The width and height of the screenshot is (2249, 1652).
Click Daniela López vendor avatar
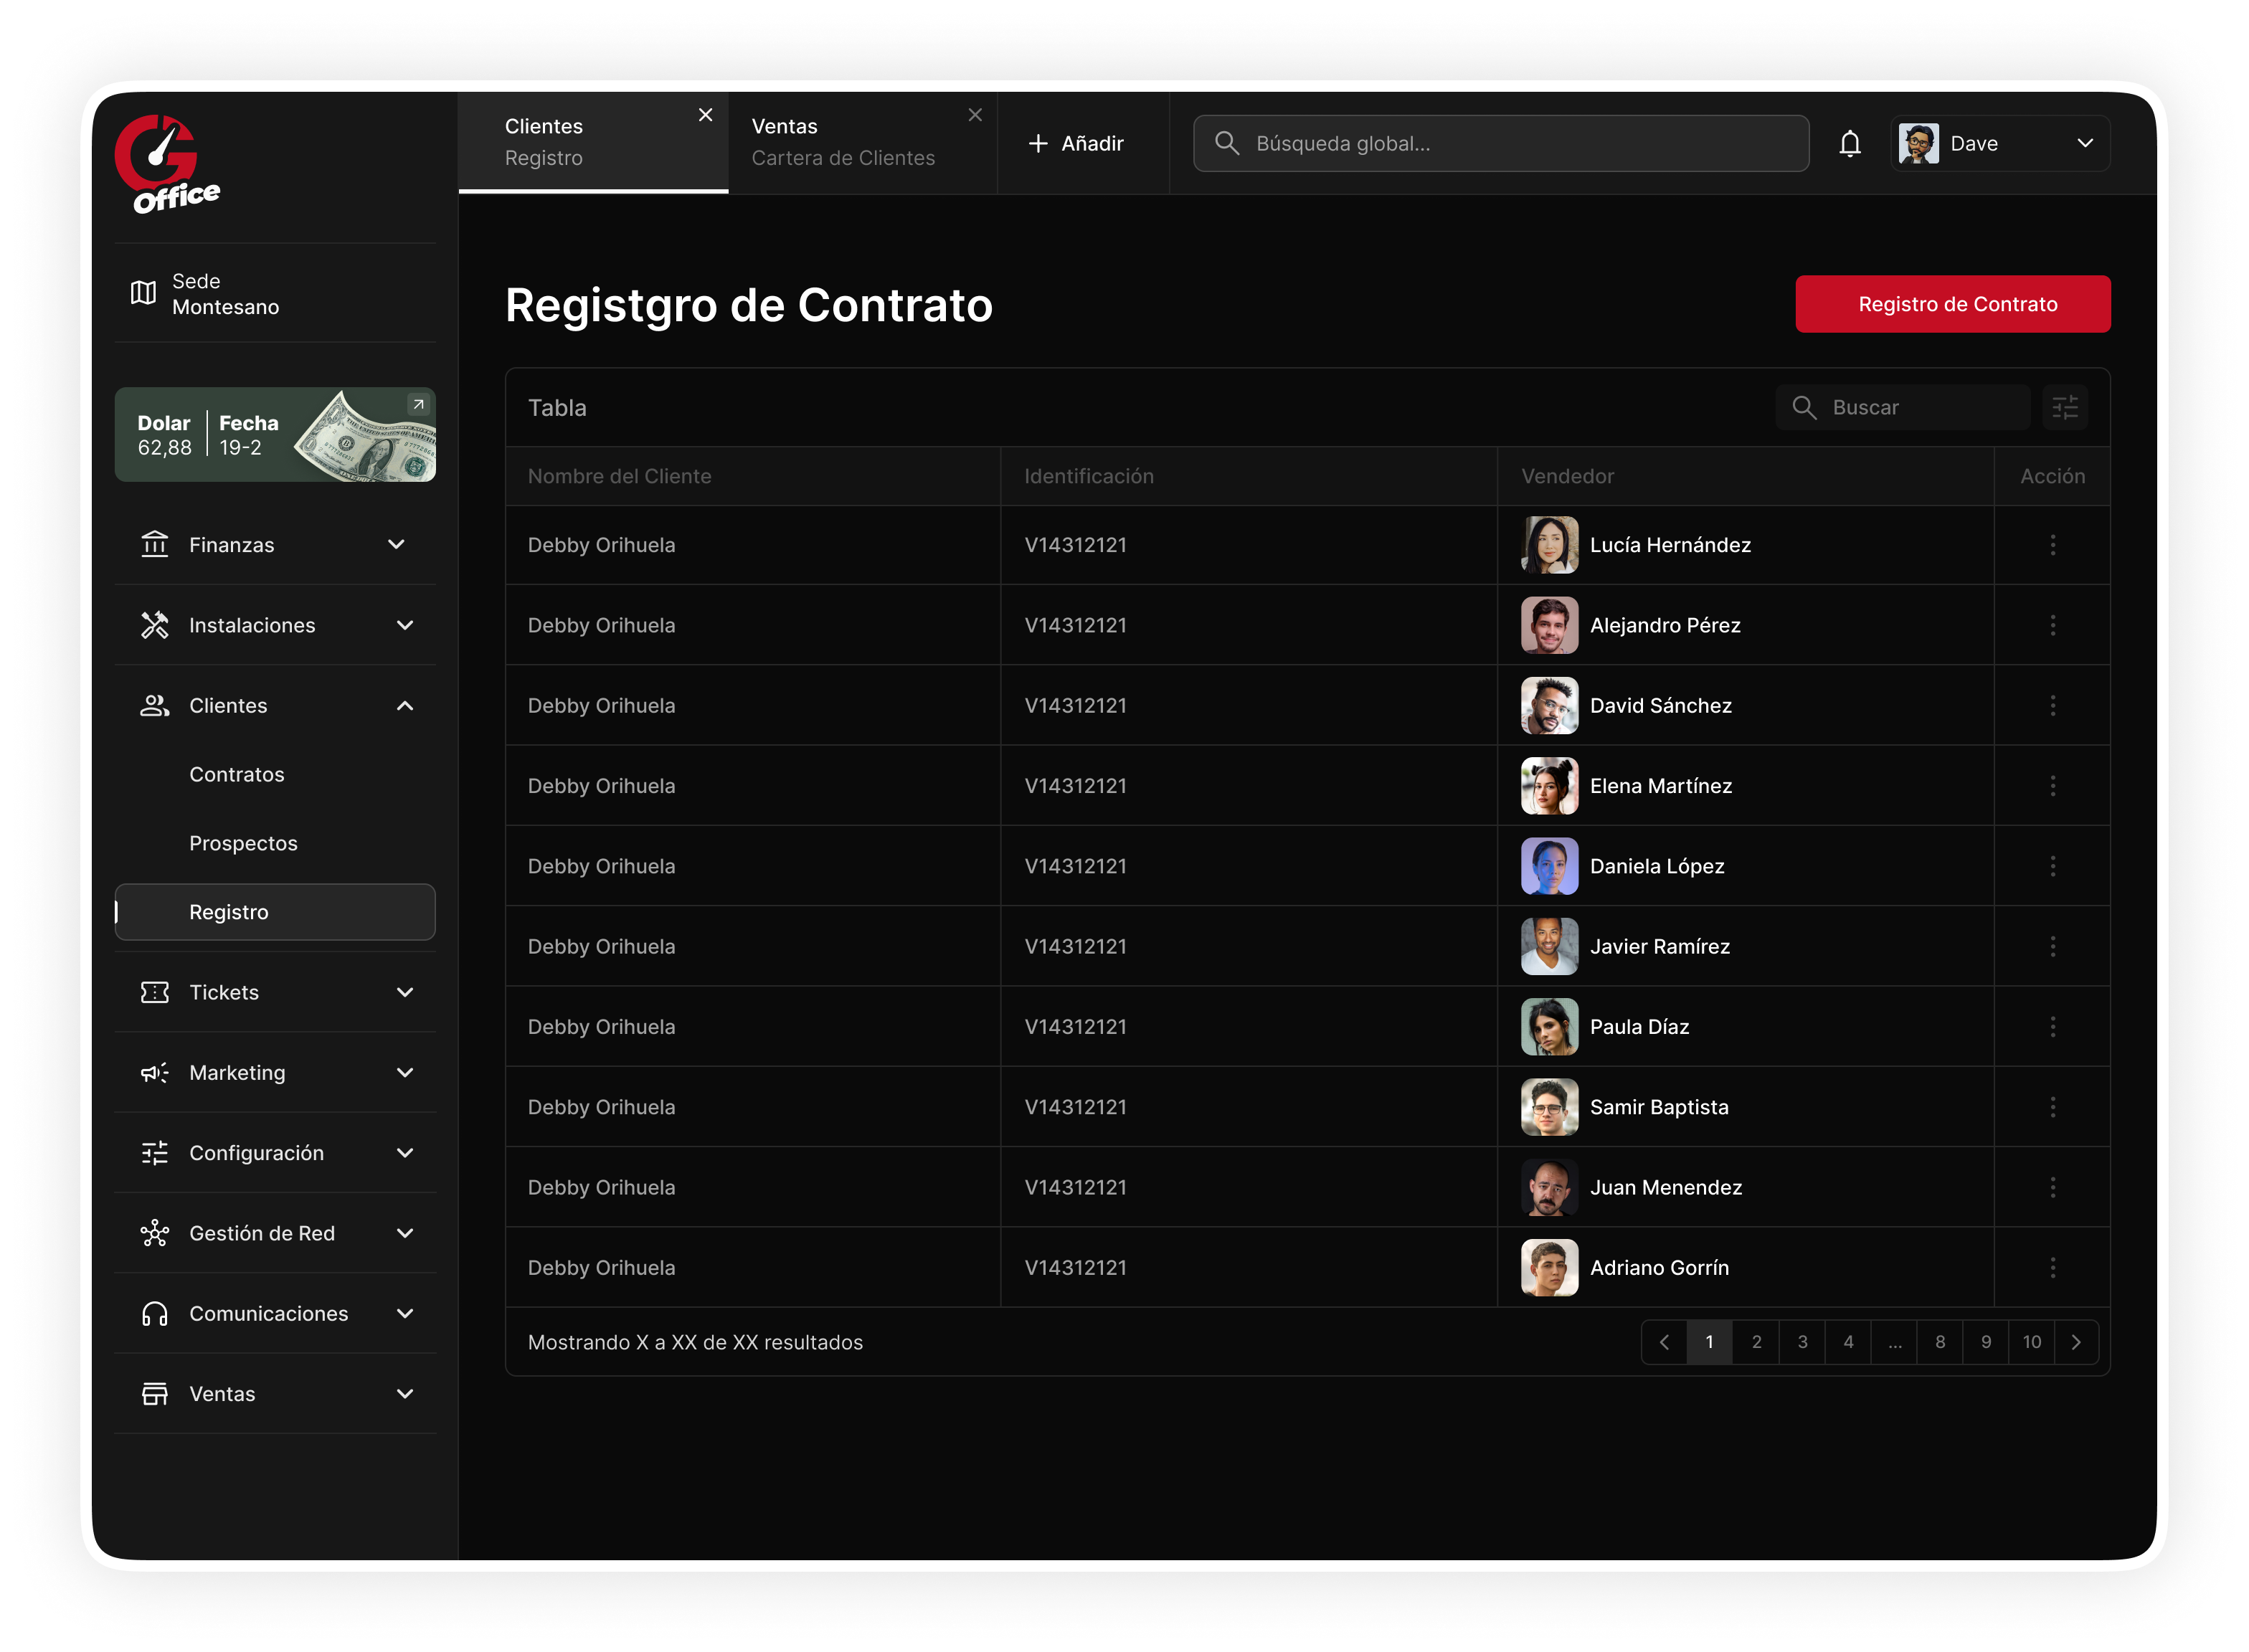(x=1549, y=866)
